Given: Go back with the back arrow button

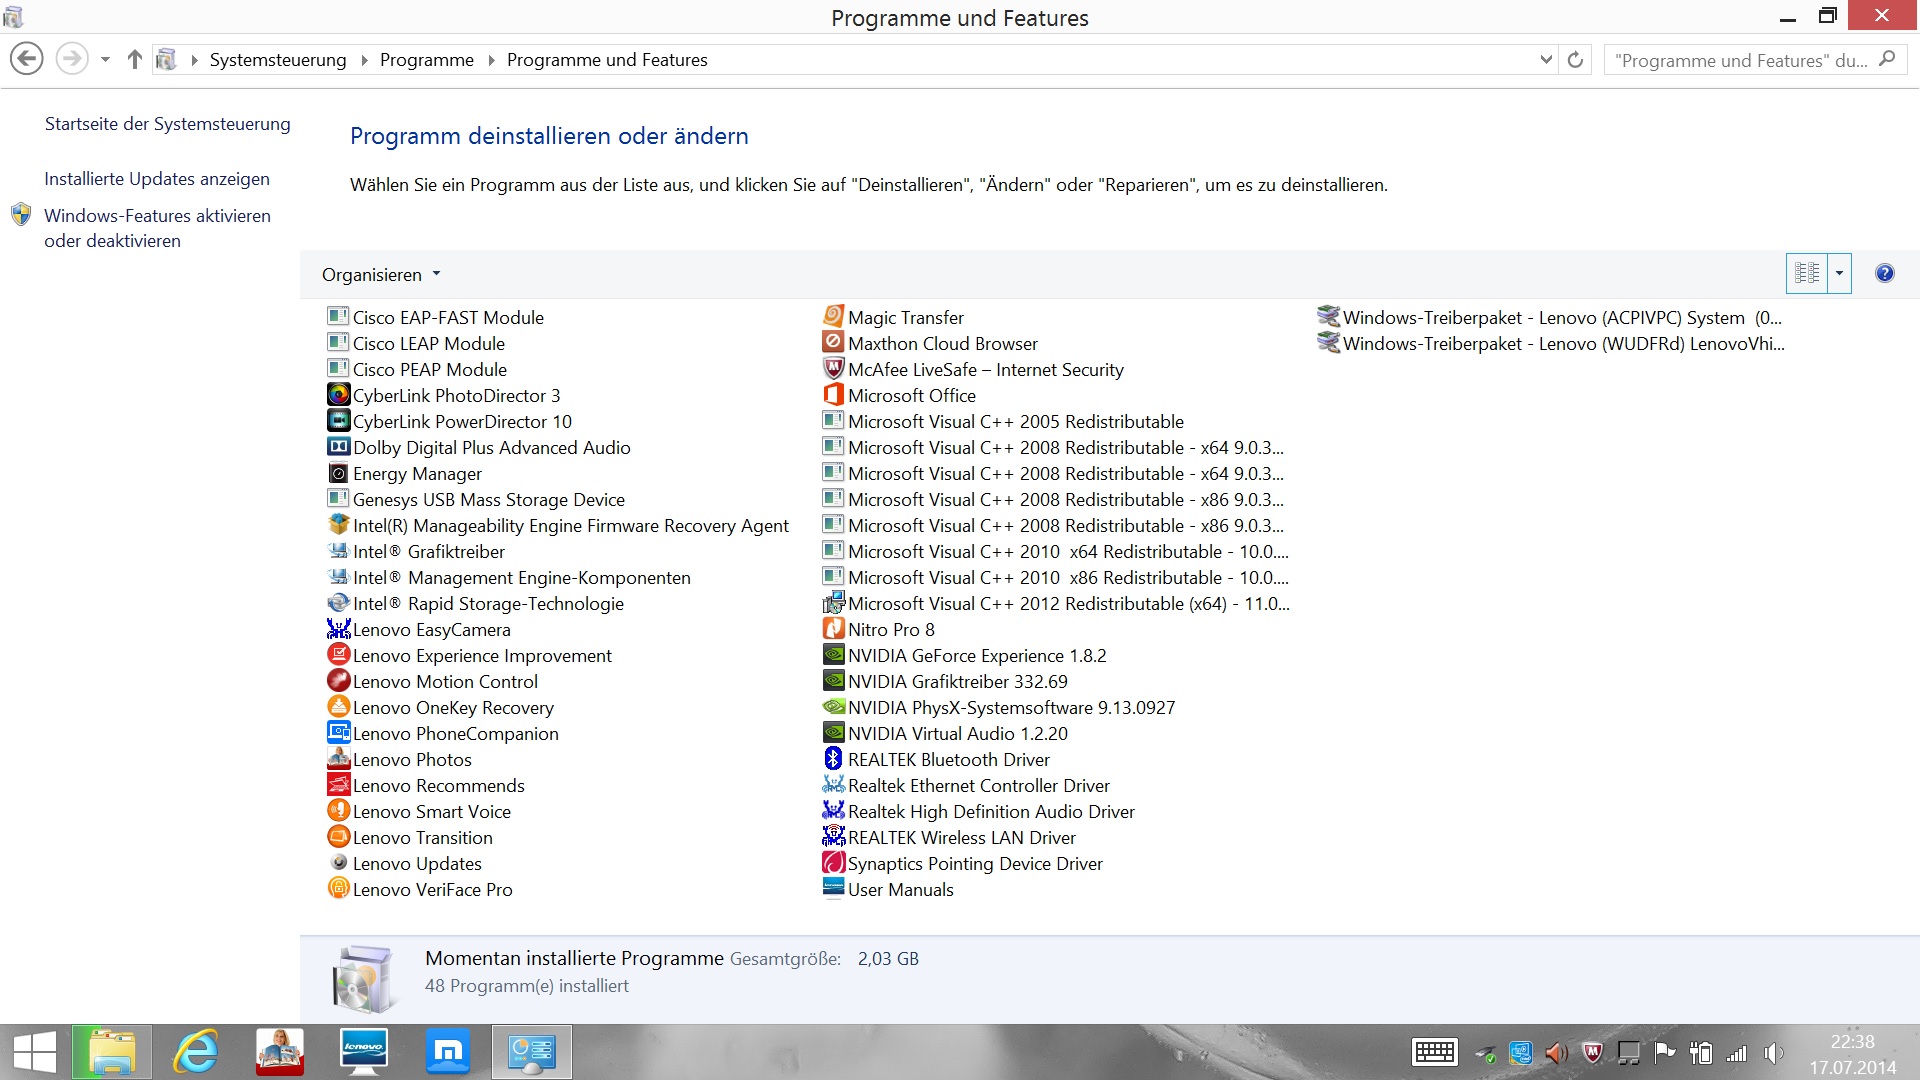Looking at the screenshot, I should click(27, 60).
